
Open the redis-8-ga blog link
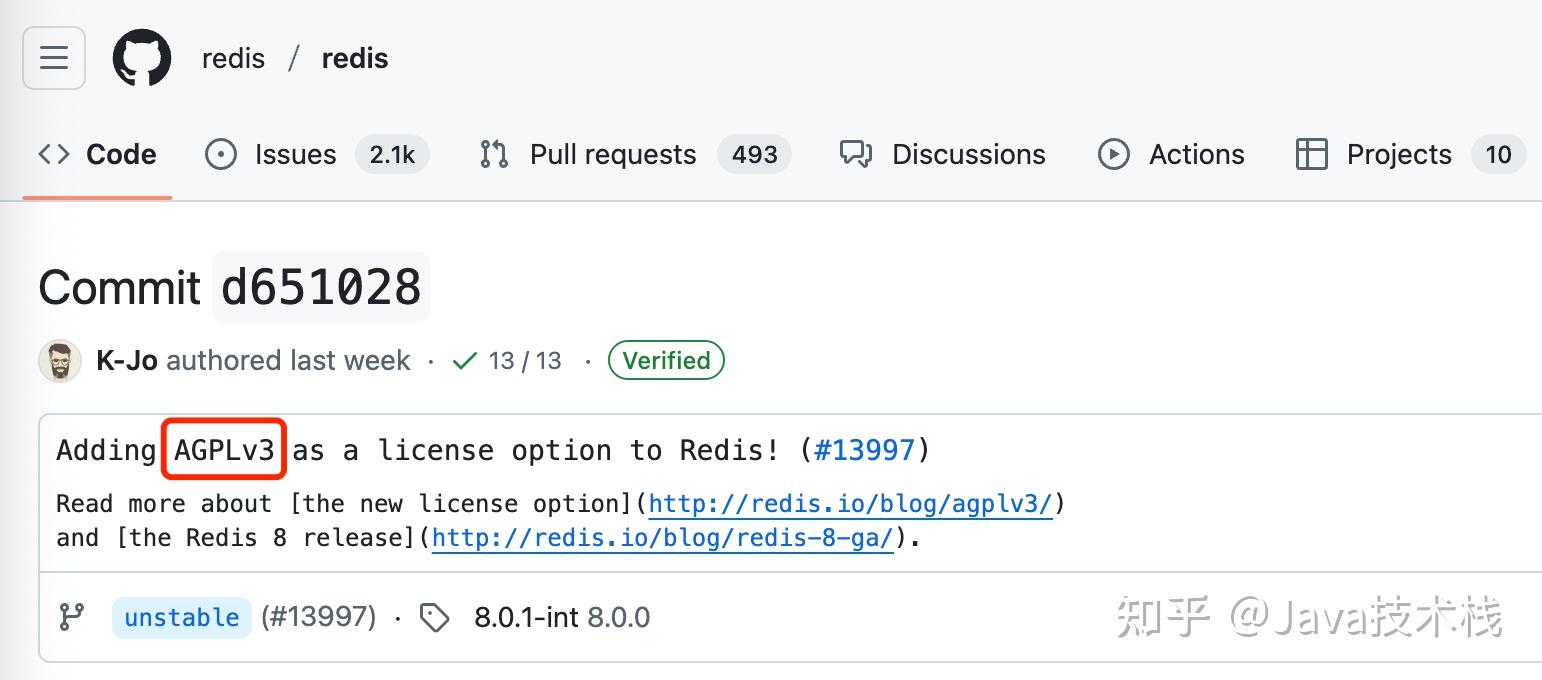663,538
